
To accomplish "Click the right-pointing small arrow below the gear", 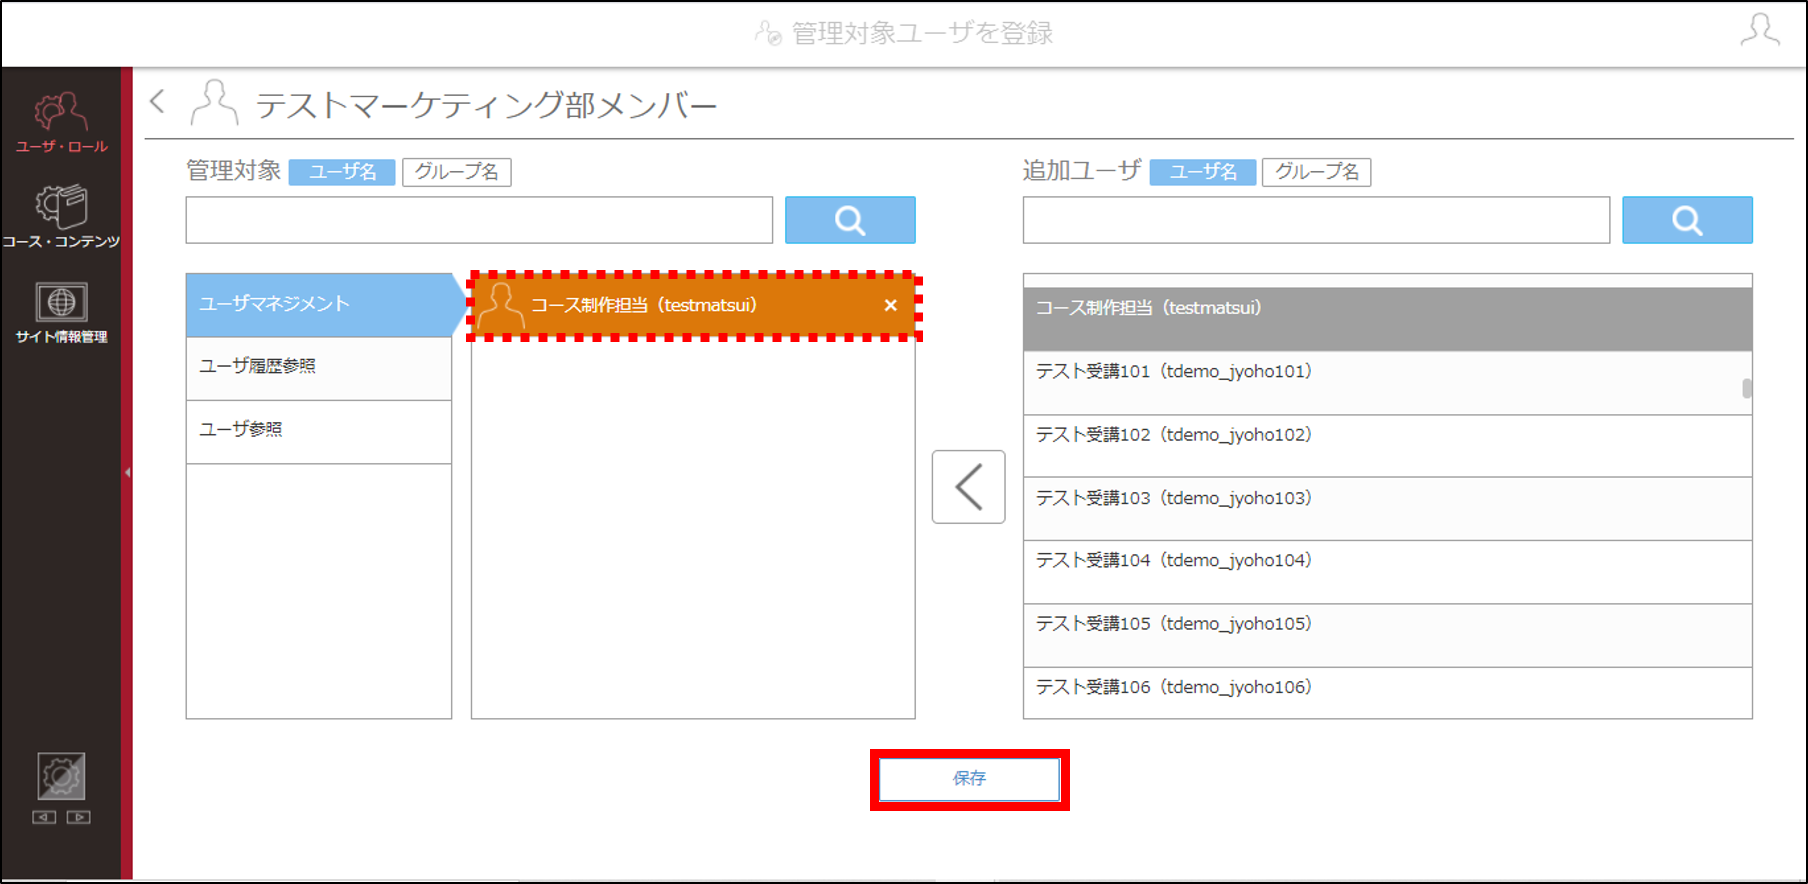I will [79, 817].
